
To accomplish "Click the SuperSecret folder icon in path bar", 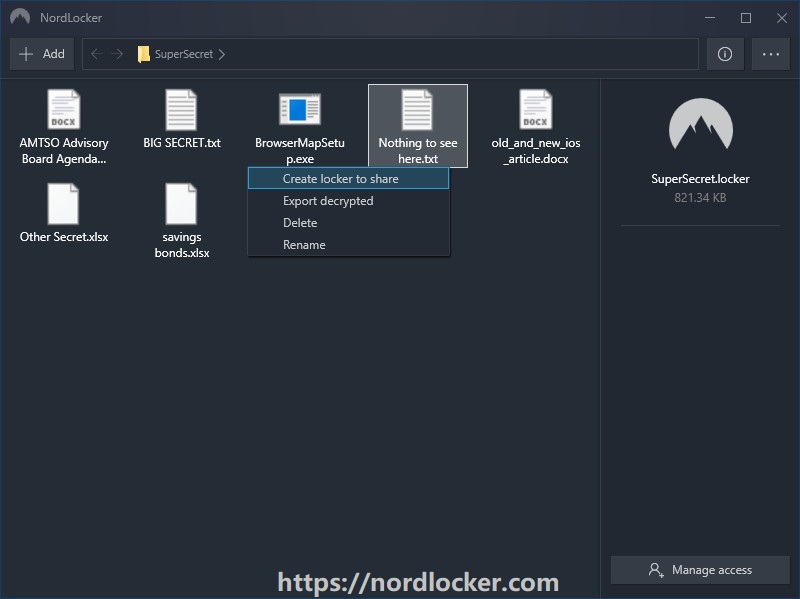I will 143,54.
